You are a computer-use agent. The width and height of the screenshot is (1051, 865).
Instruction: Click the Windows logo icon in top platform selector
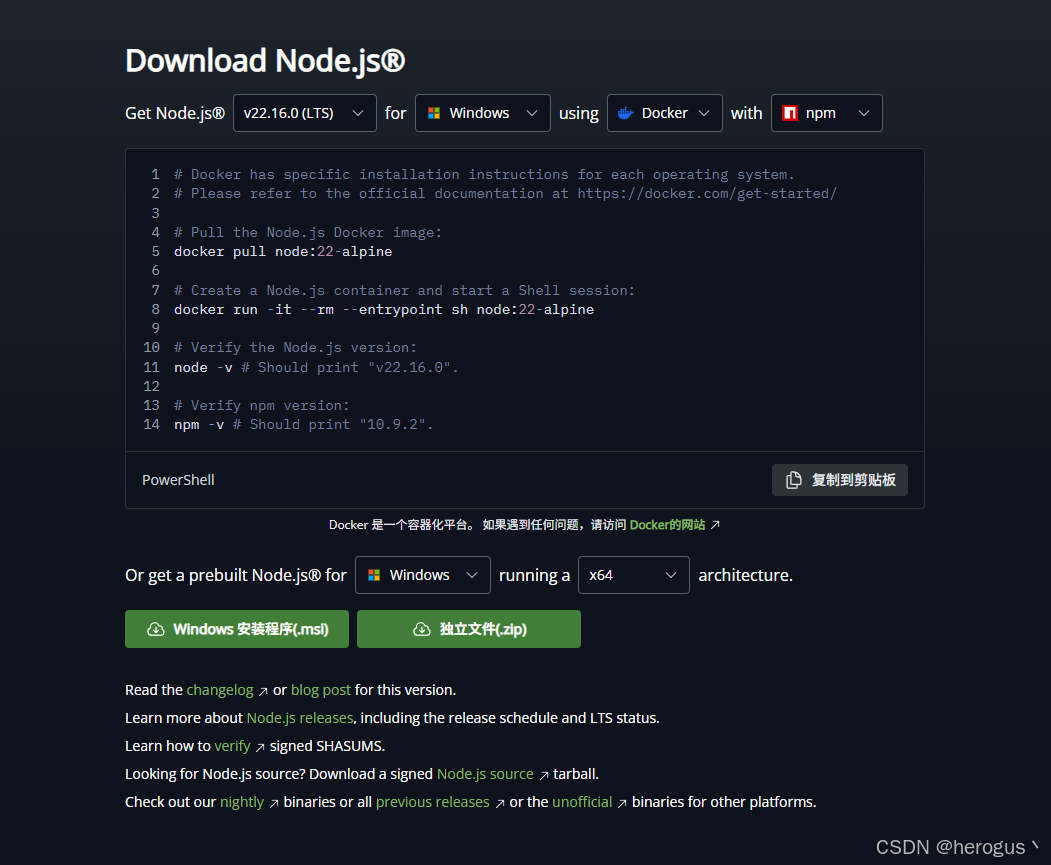pyautogui.click(x=434, y=113)
